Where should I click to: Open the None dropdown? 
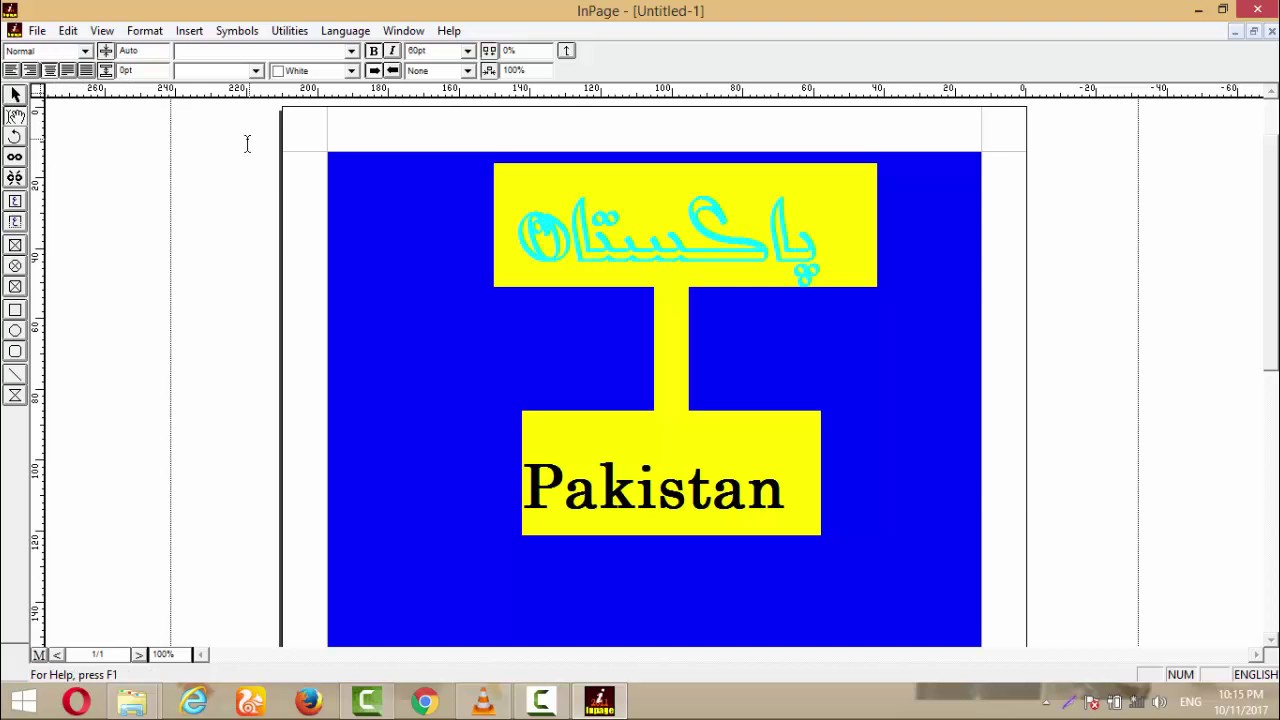[467, 70]
